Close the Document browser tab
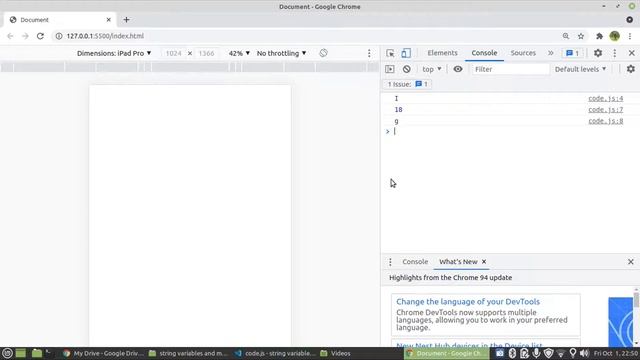The image size is (640, 360). pyautogui.click(x=109, y=20)
